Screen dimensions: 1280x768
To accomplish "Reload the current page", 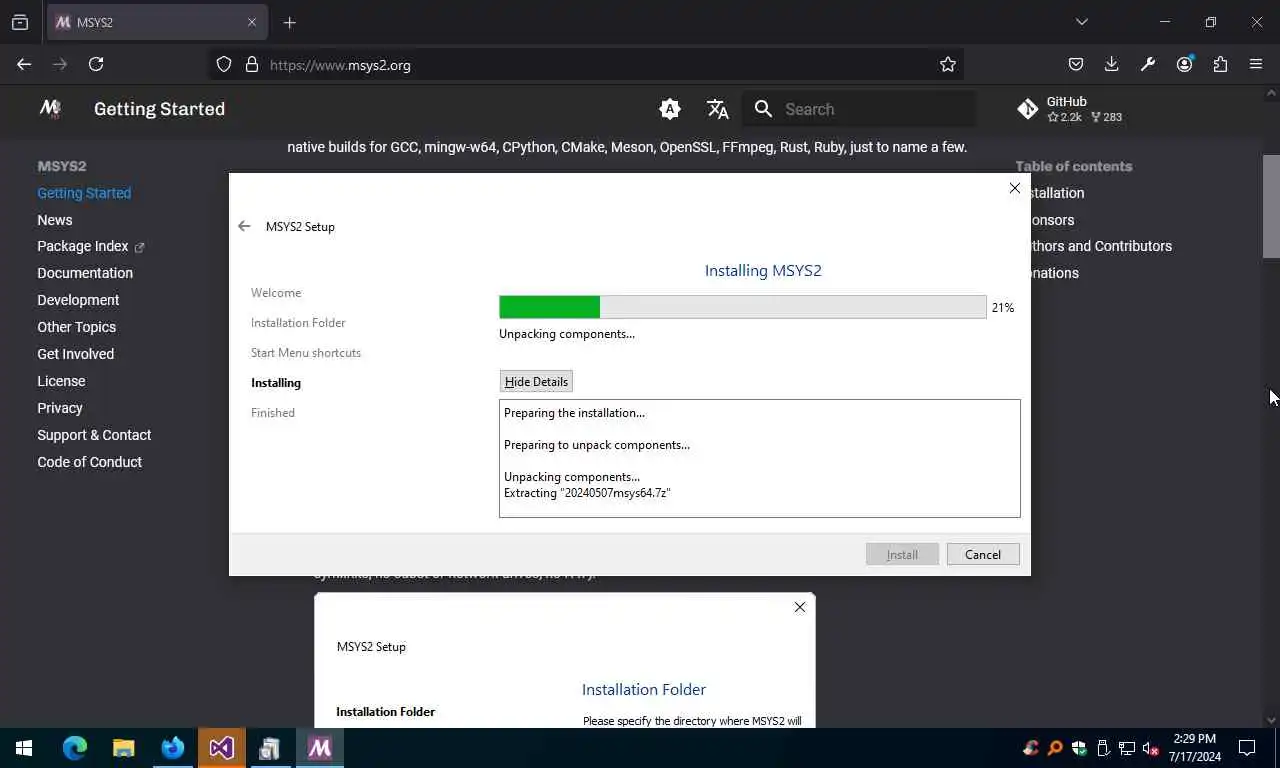I will click(x=96, y=64).
